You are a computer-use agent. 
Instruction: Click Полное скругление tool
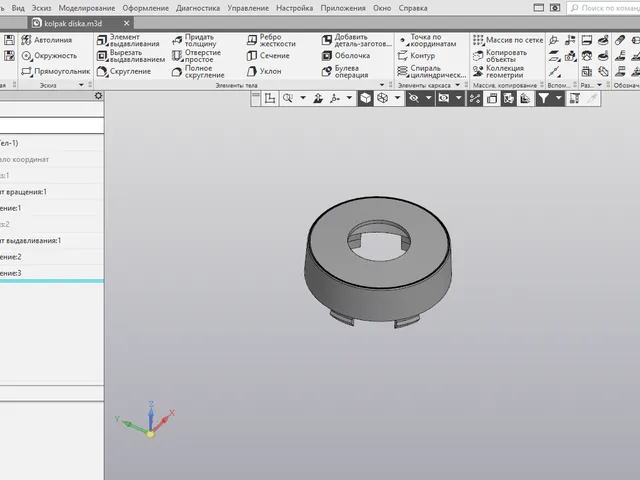coord(198,71)
